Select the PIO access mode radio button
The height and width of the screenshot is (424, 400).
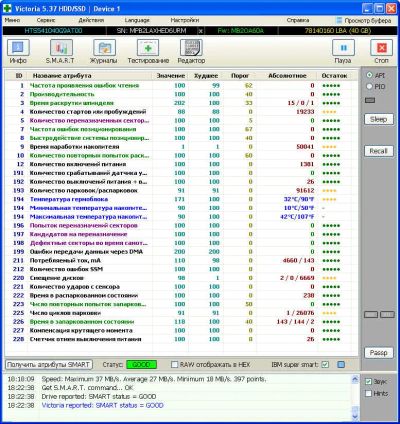pyautogui.click(x=369, y=86)
